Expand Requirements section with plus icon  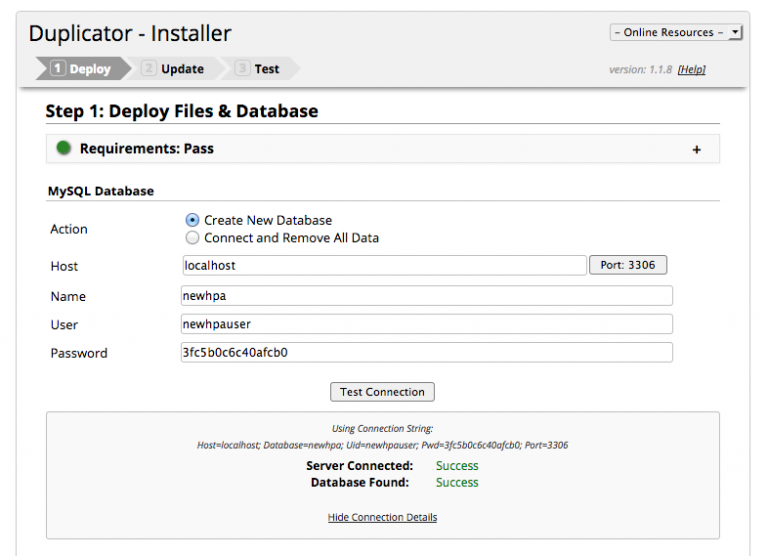click(x=696, y=149)
